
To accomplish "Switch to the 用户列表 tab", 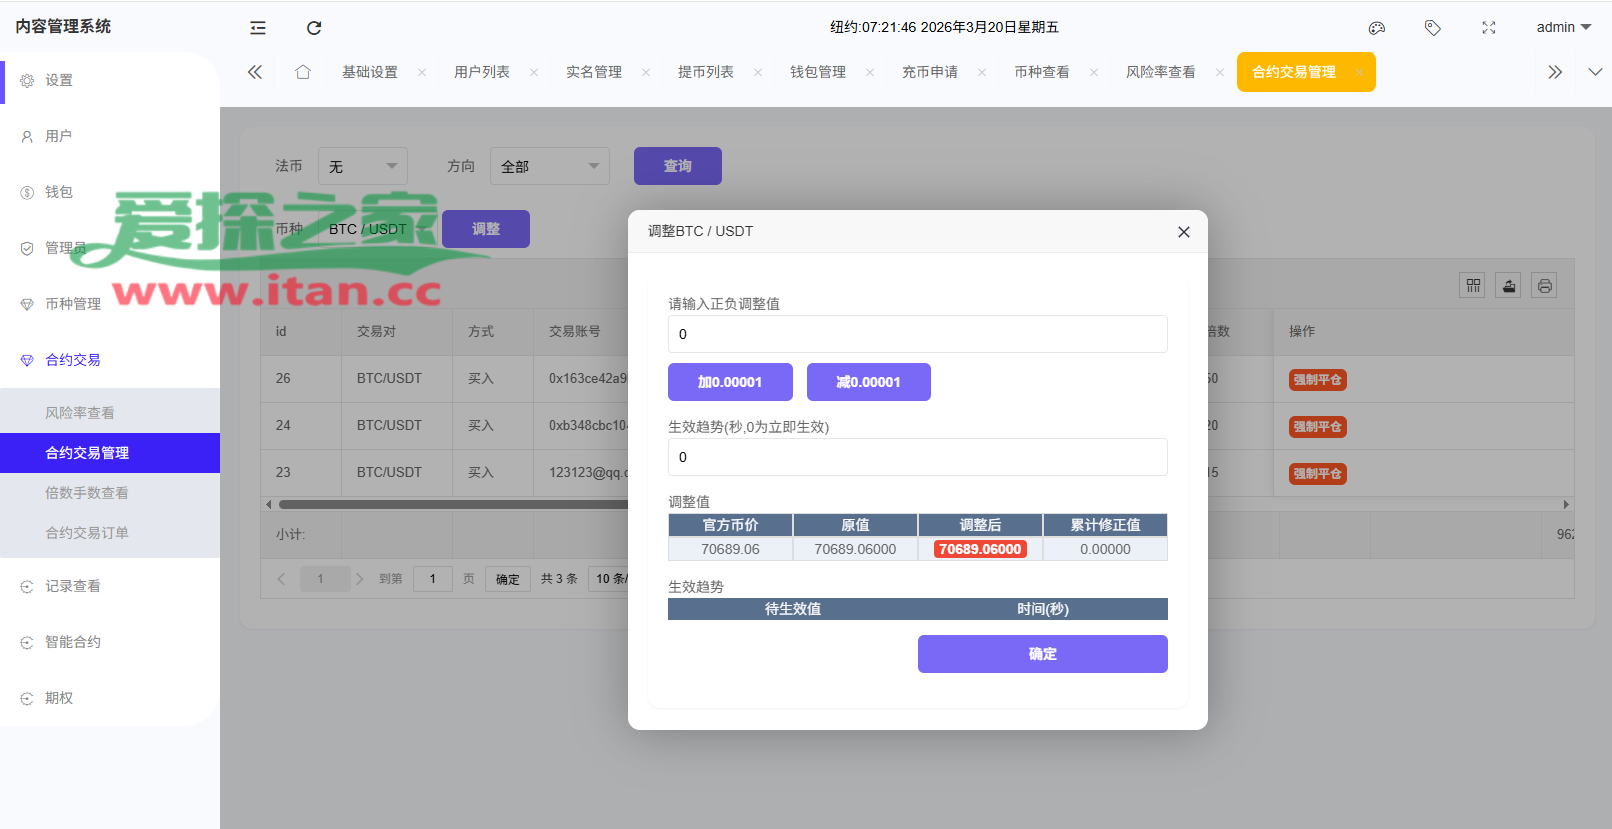I will point(482,72).
